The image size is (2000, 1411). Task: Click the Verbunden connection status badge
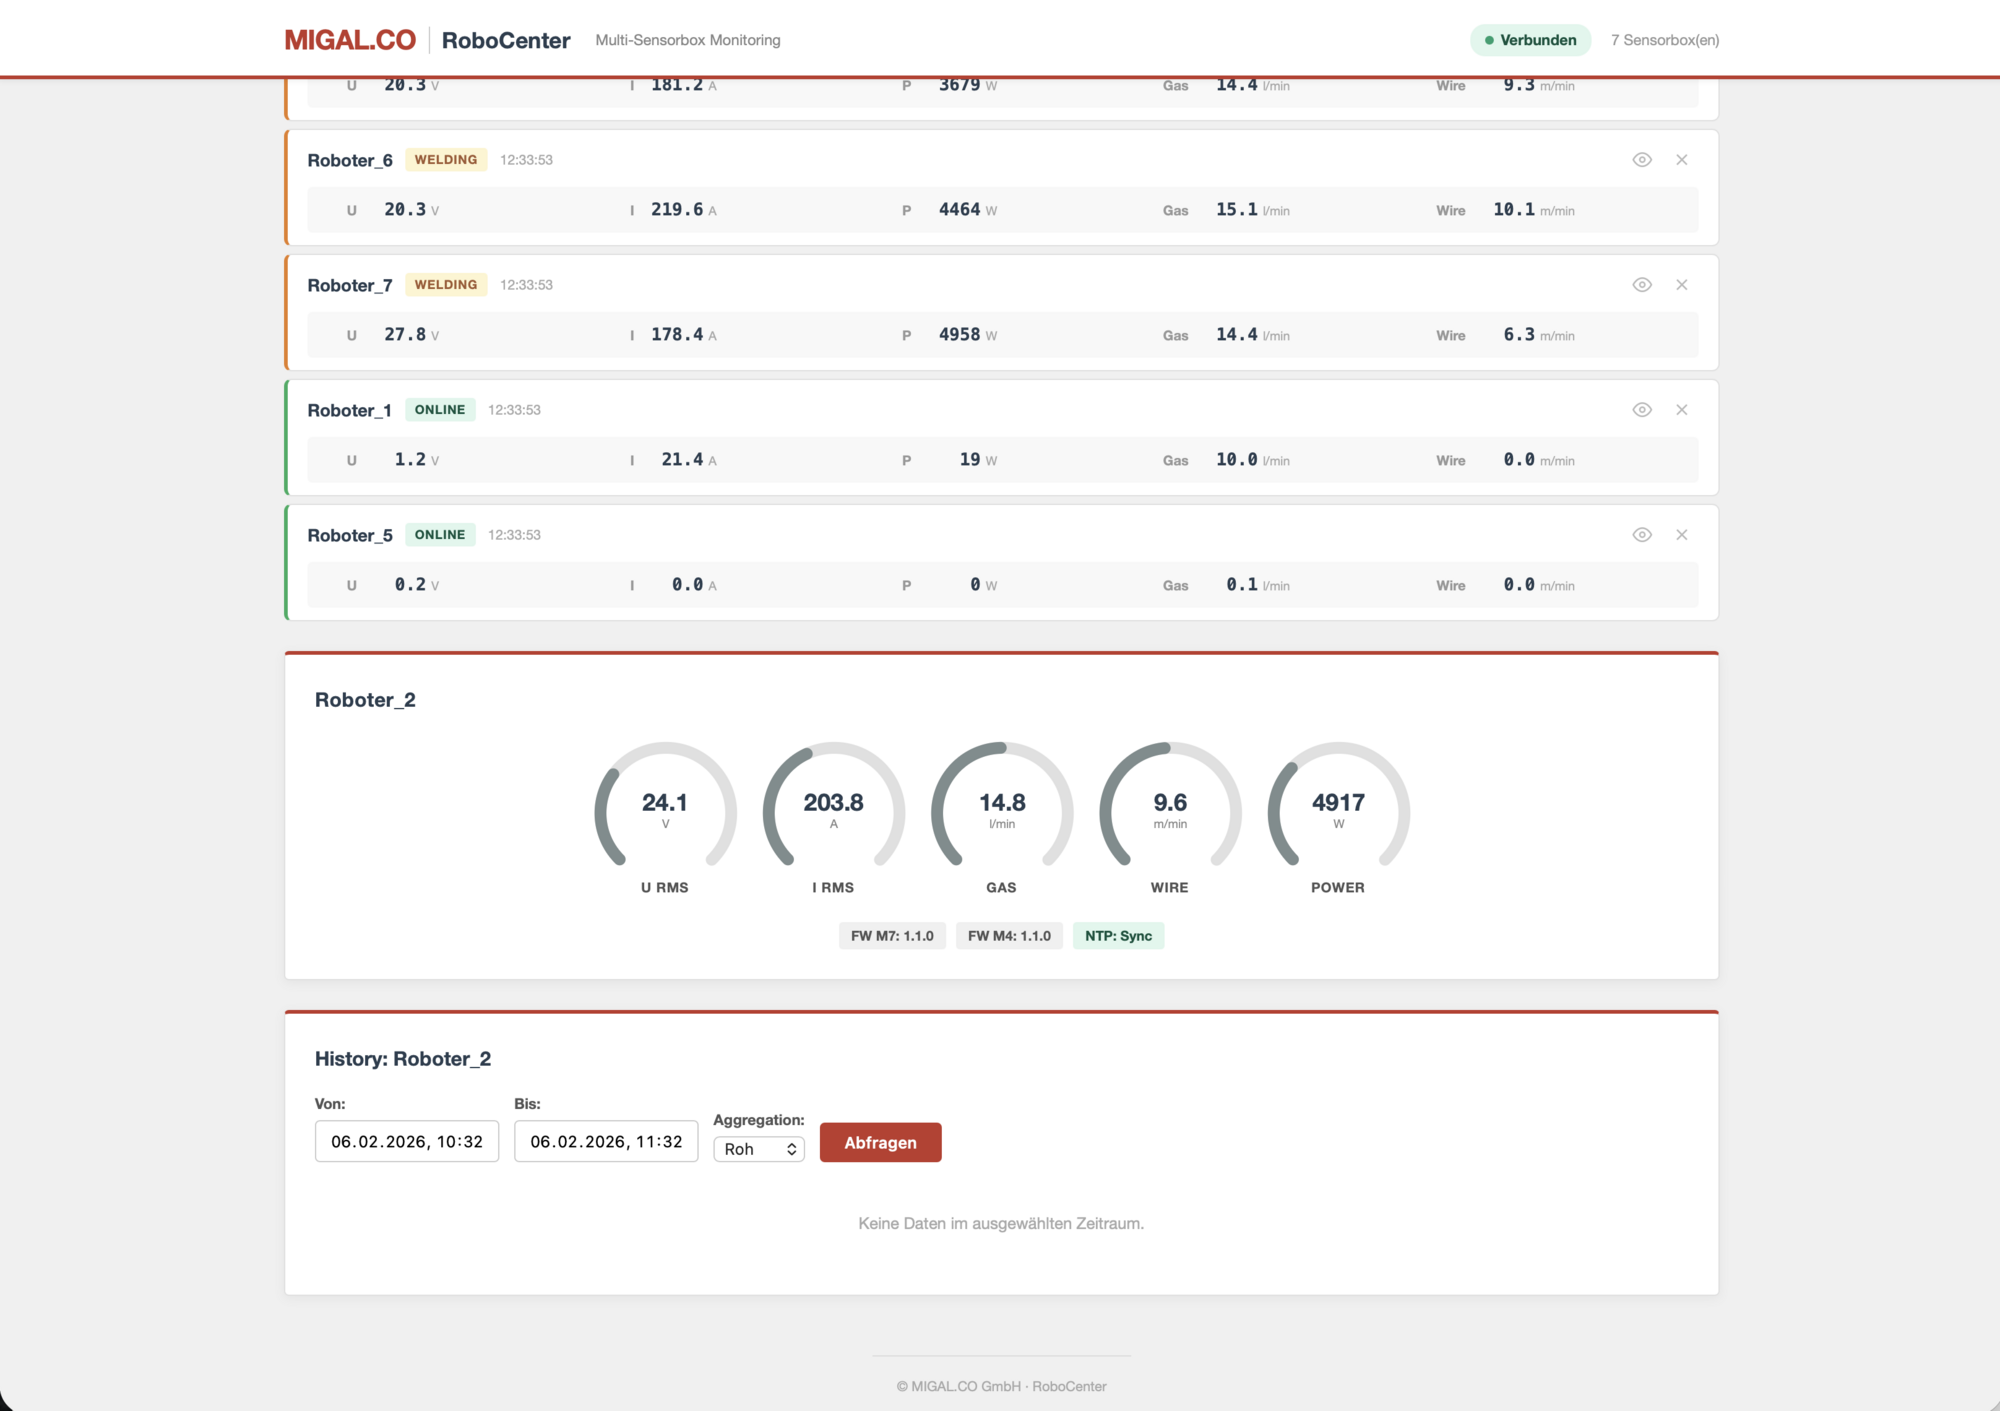coord(1530,40)
